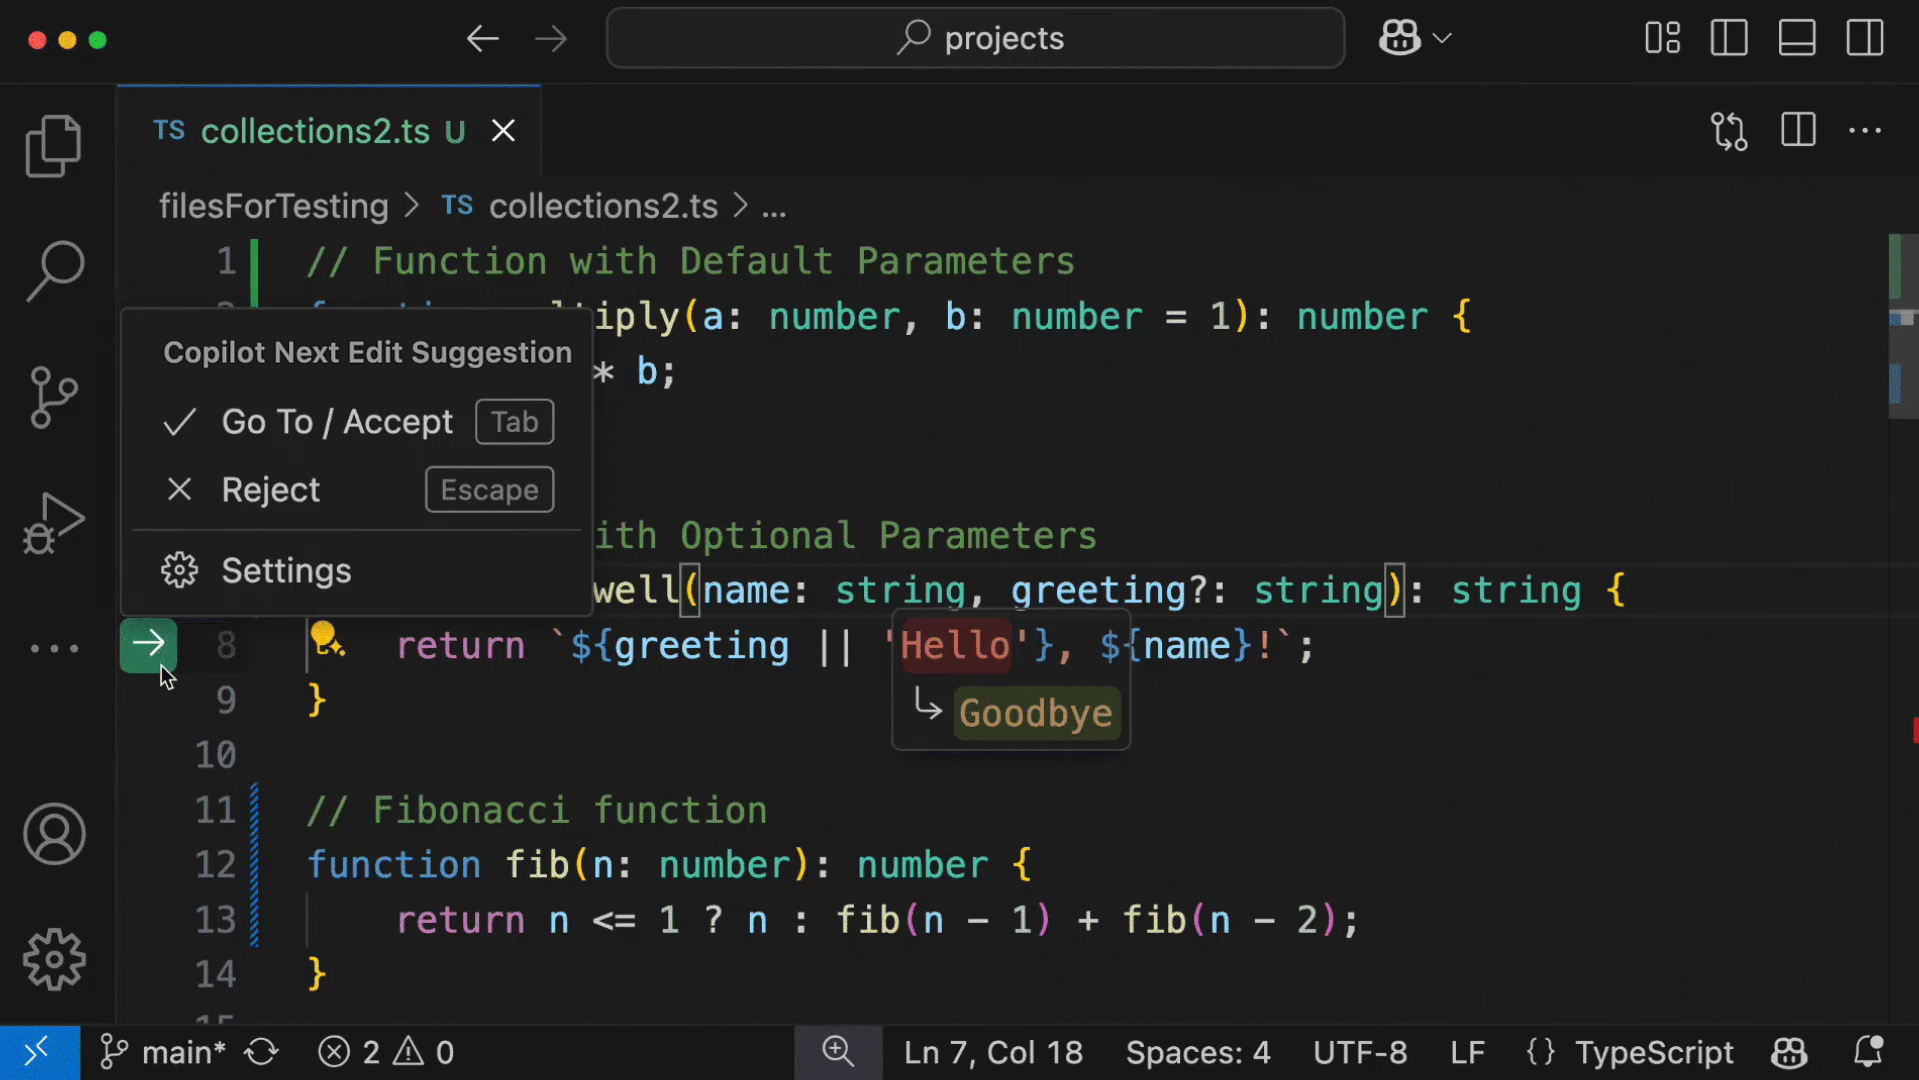This screenshot has width=1919, height=1080.
Task: Open the Source Control view
Action: 54,396
